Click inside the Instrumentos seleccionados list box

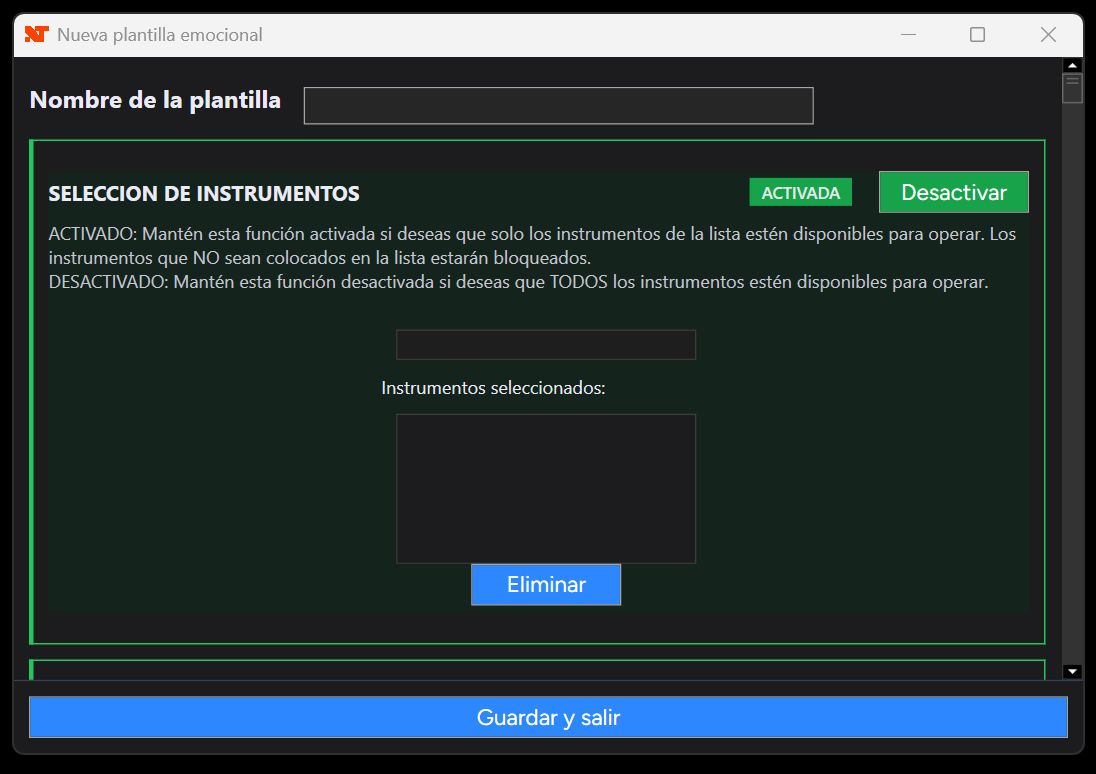click(546, 489)
